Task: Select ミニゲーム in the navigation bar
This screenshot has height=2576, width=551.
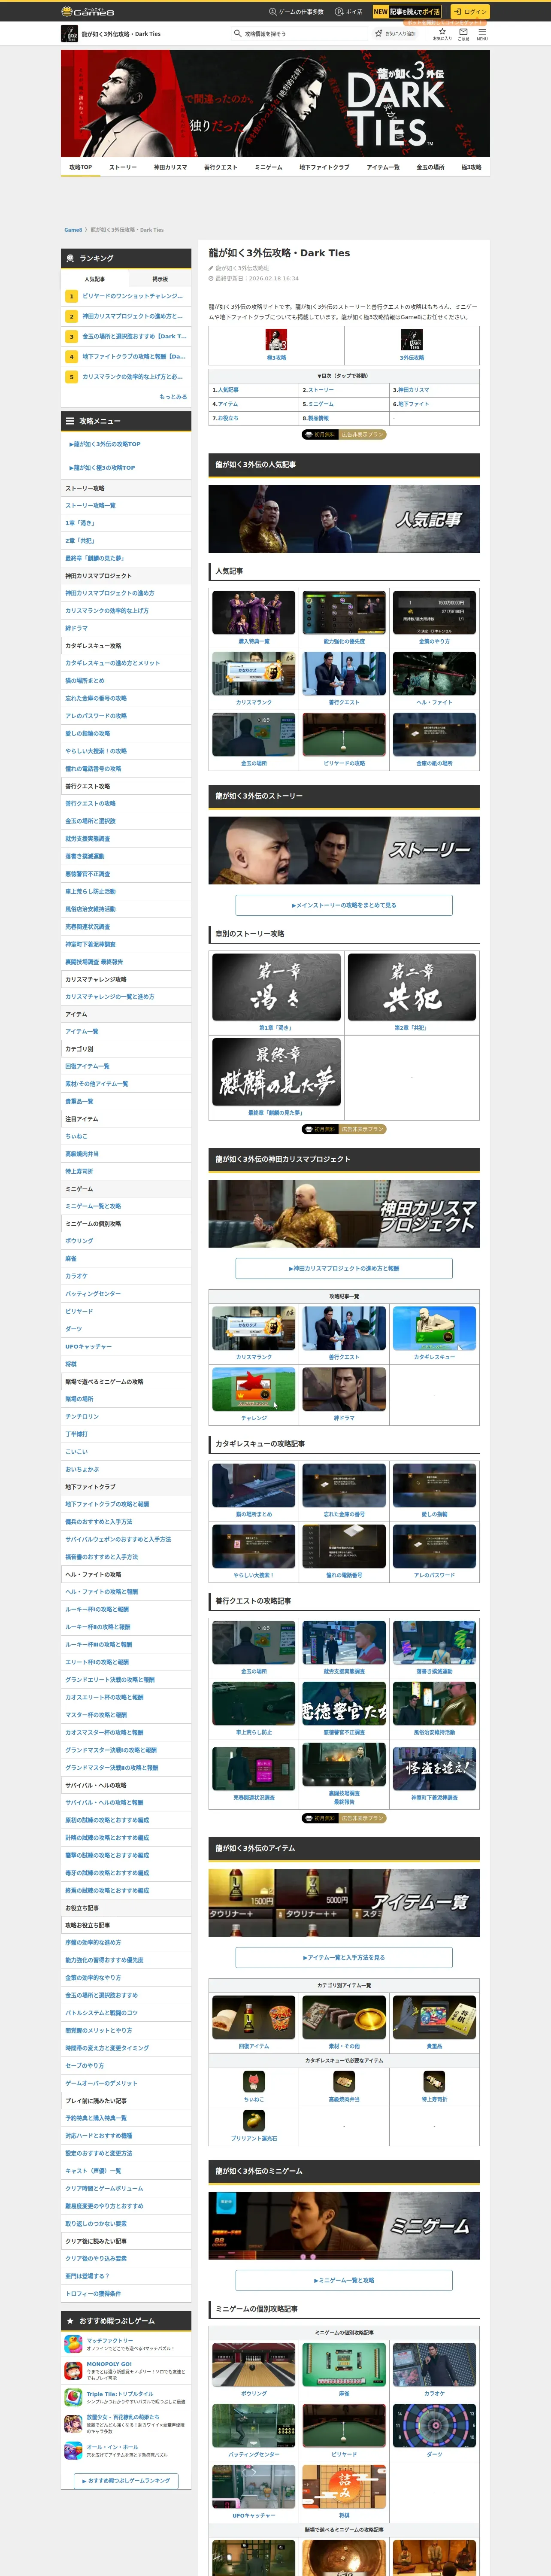Action: (x=268, y=167)
